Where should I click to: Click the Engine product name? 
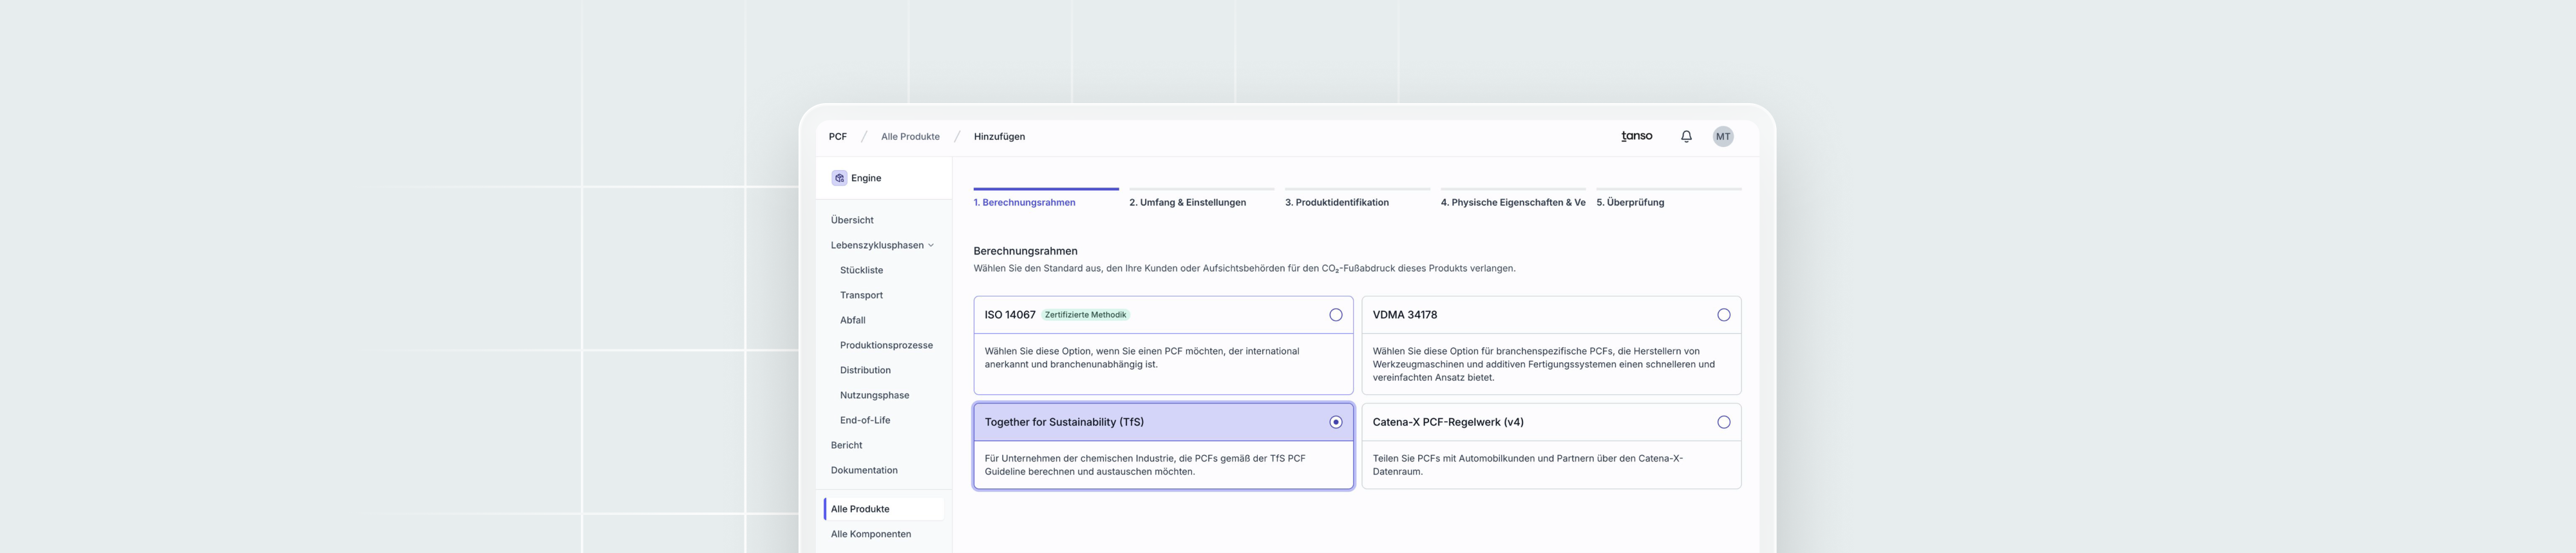coord(866,178)
